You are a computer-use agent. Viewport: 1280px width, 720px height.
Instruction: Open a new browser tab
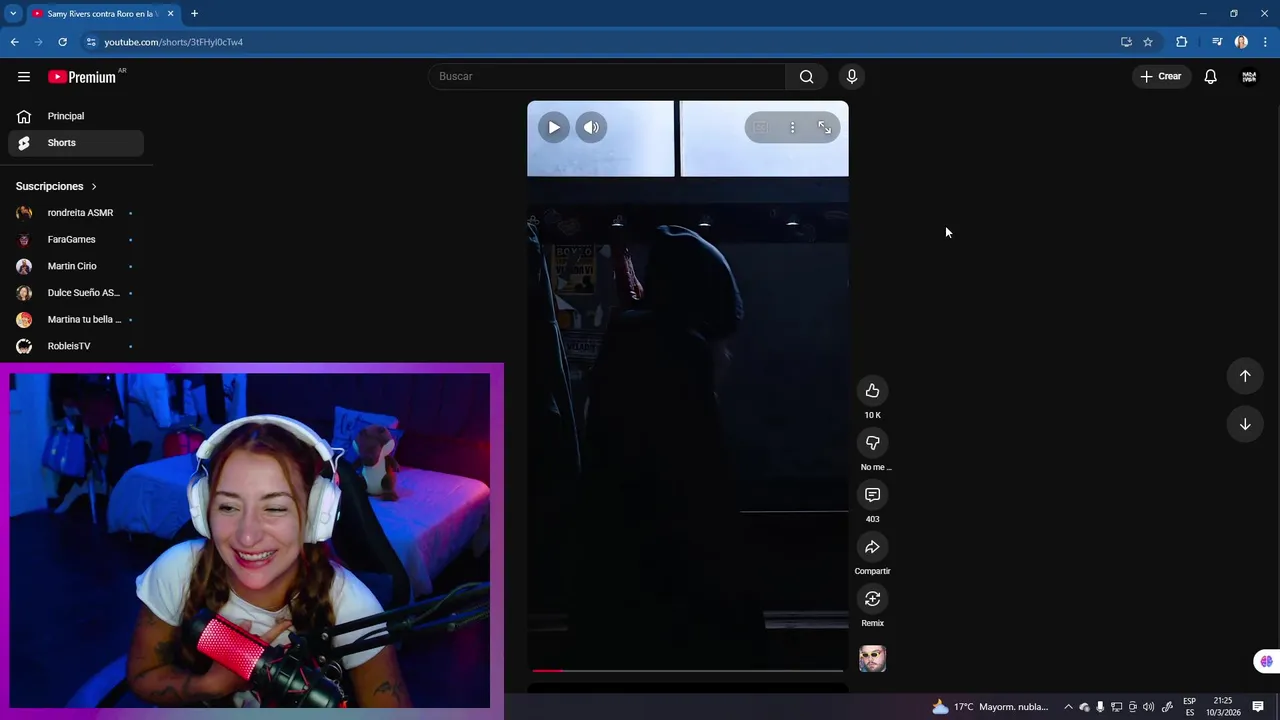tap(194, 14)
